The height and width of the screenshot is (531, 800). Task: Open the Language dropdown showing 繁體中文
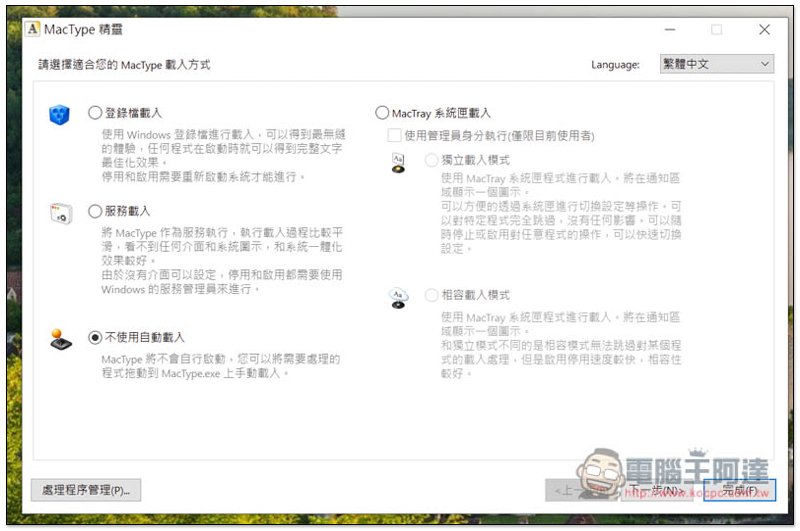pyautogui.click(x=716, y=64)
